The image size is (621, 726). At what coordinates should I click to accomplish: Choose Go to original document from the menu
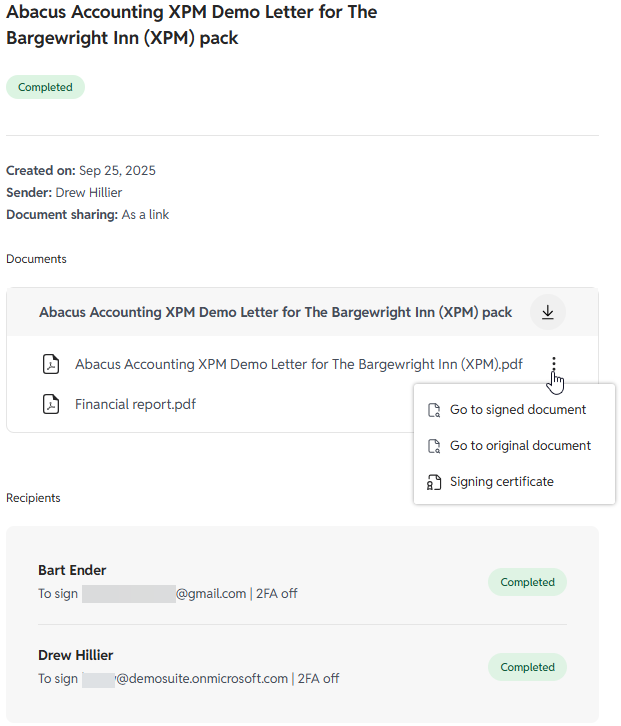tap(520, 446)
